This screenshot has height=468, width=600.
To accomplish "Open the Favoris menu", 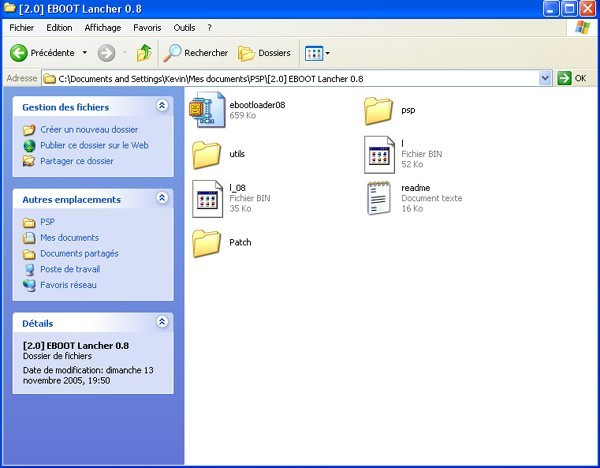I will pyautogui.click(x=147, y=28).
